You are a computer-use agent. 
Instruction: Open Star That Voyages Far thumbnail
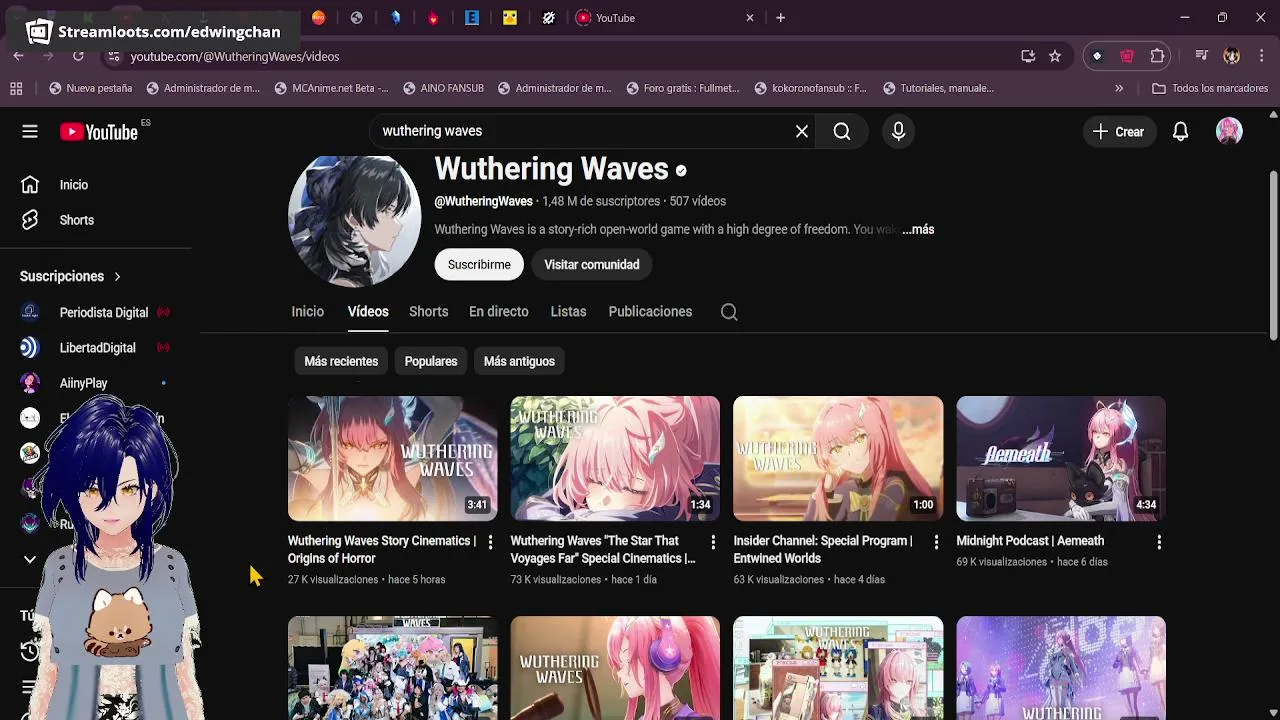pyautogui.click(x=615, y=458)
